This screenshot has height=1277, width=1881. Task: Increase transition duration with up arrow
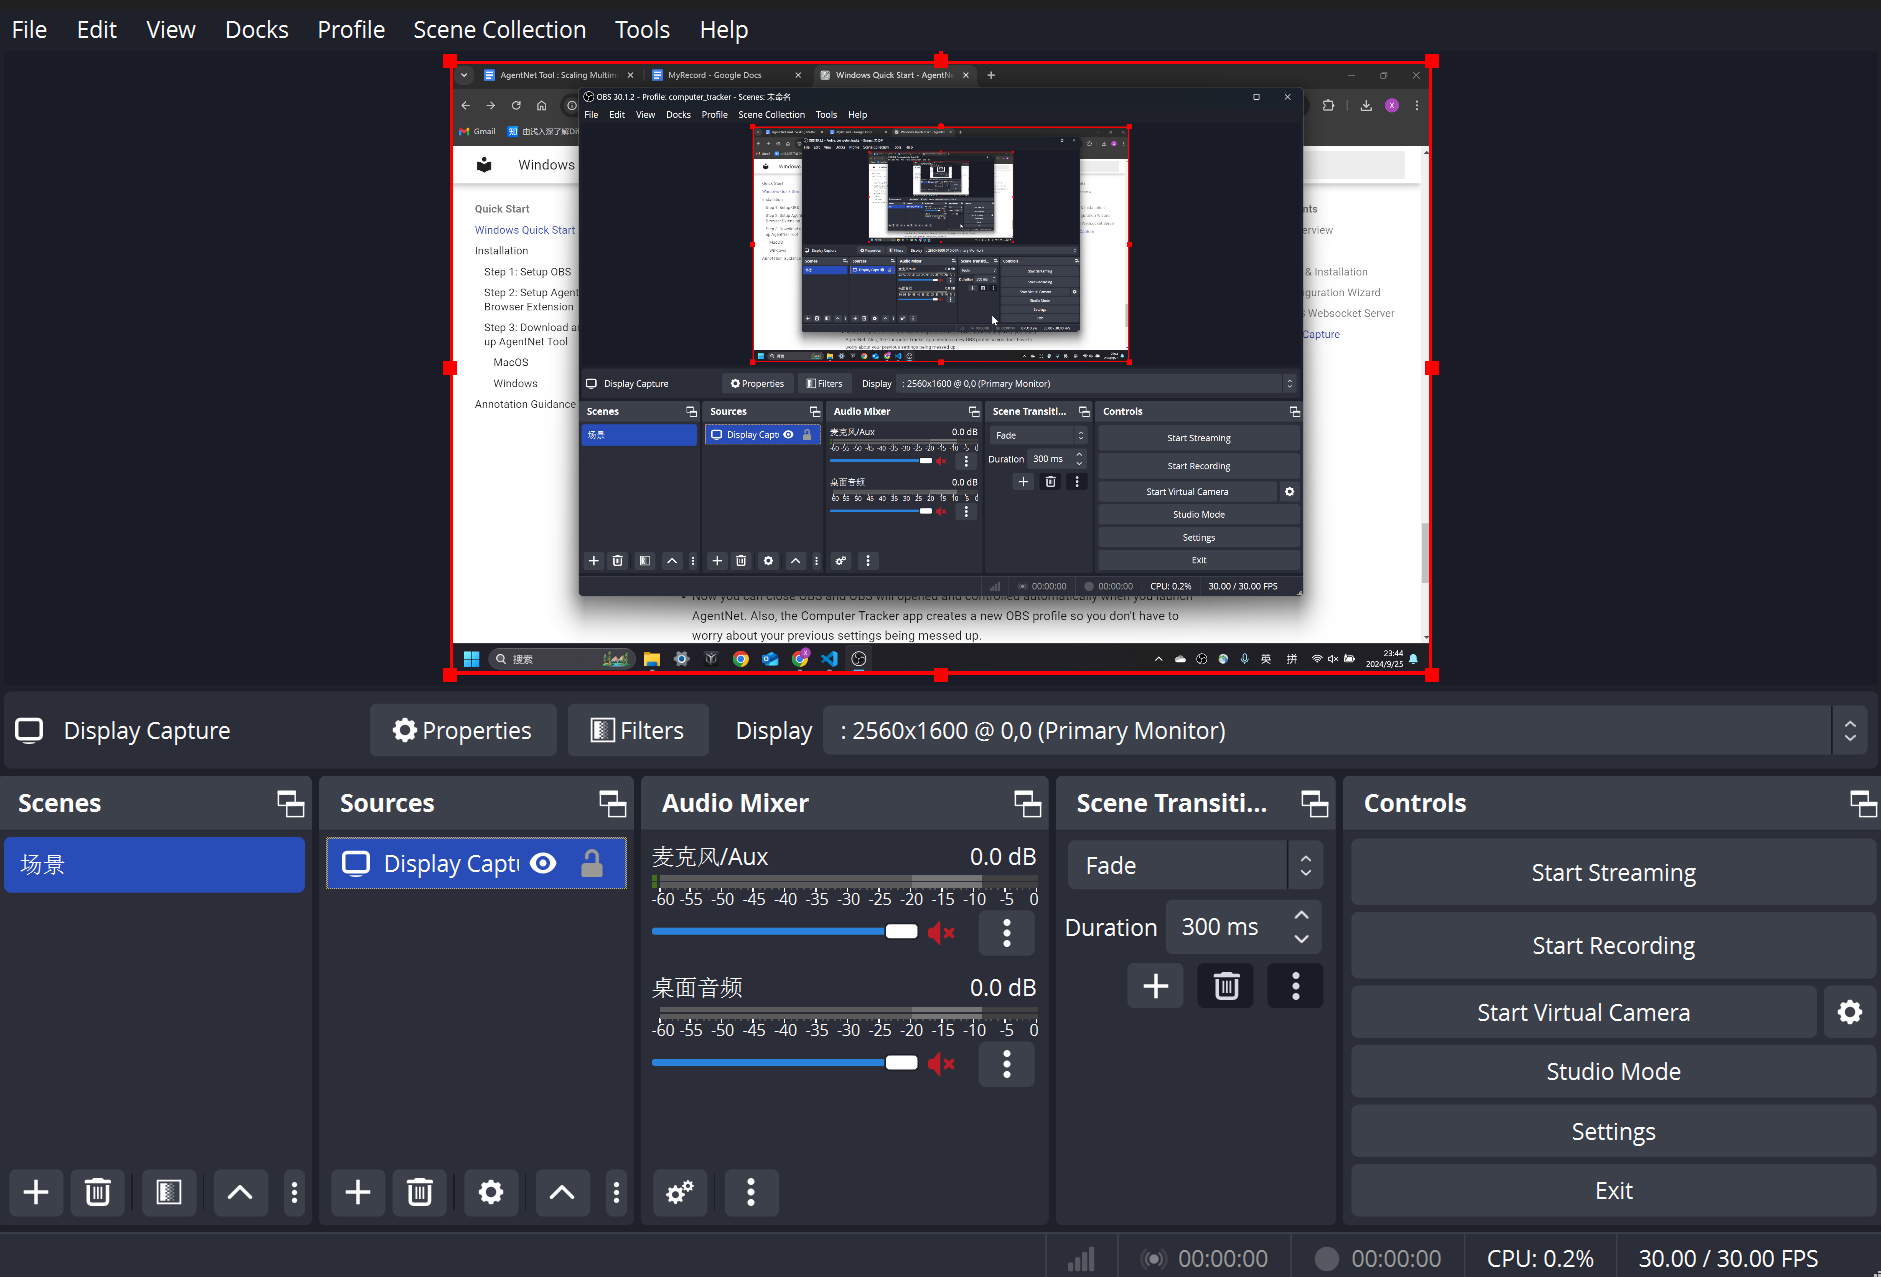click(1301, 916)
